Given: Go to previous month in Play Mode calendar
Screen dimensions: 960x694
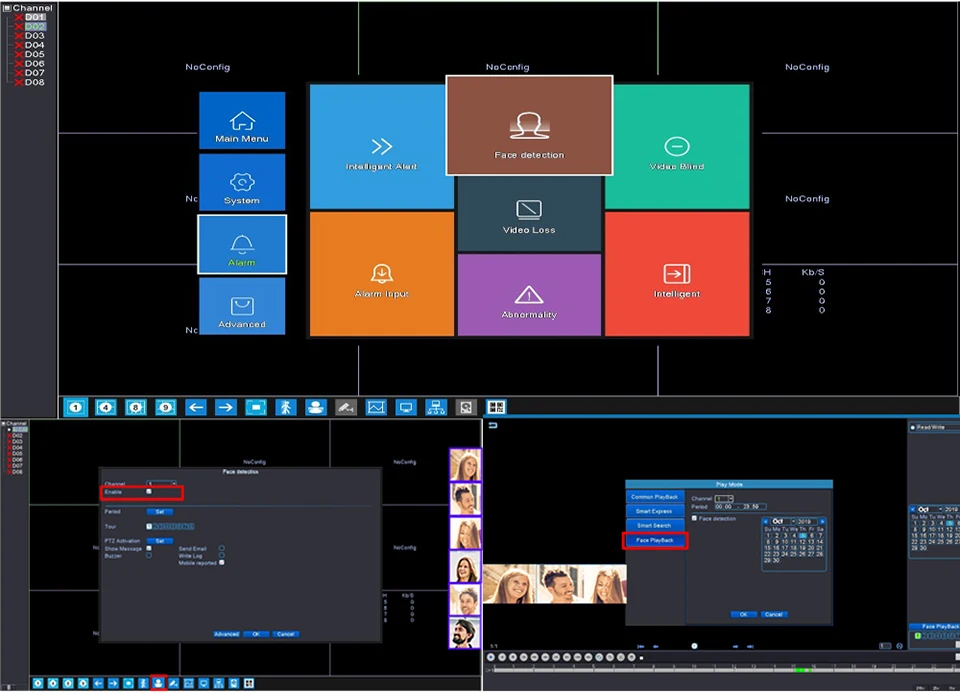Looking at the screenshot, I should click(x=765, y=521).
